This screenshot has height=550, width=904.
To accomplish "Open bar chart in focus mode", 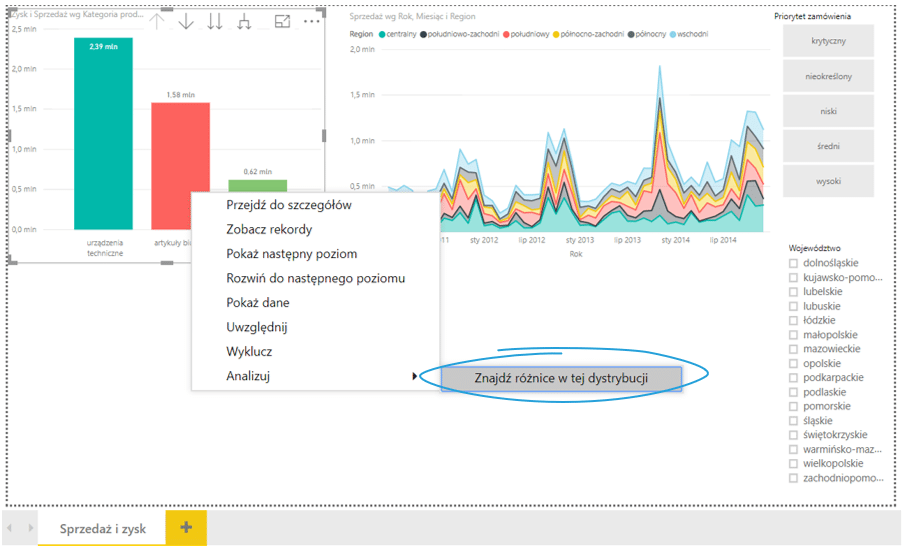I will point(283,21).
